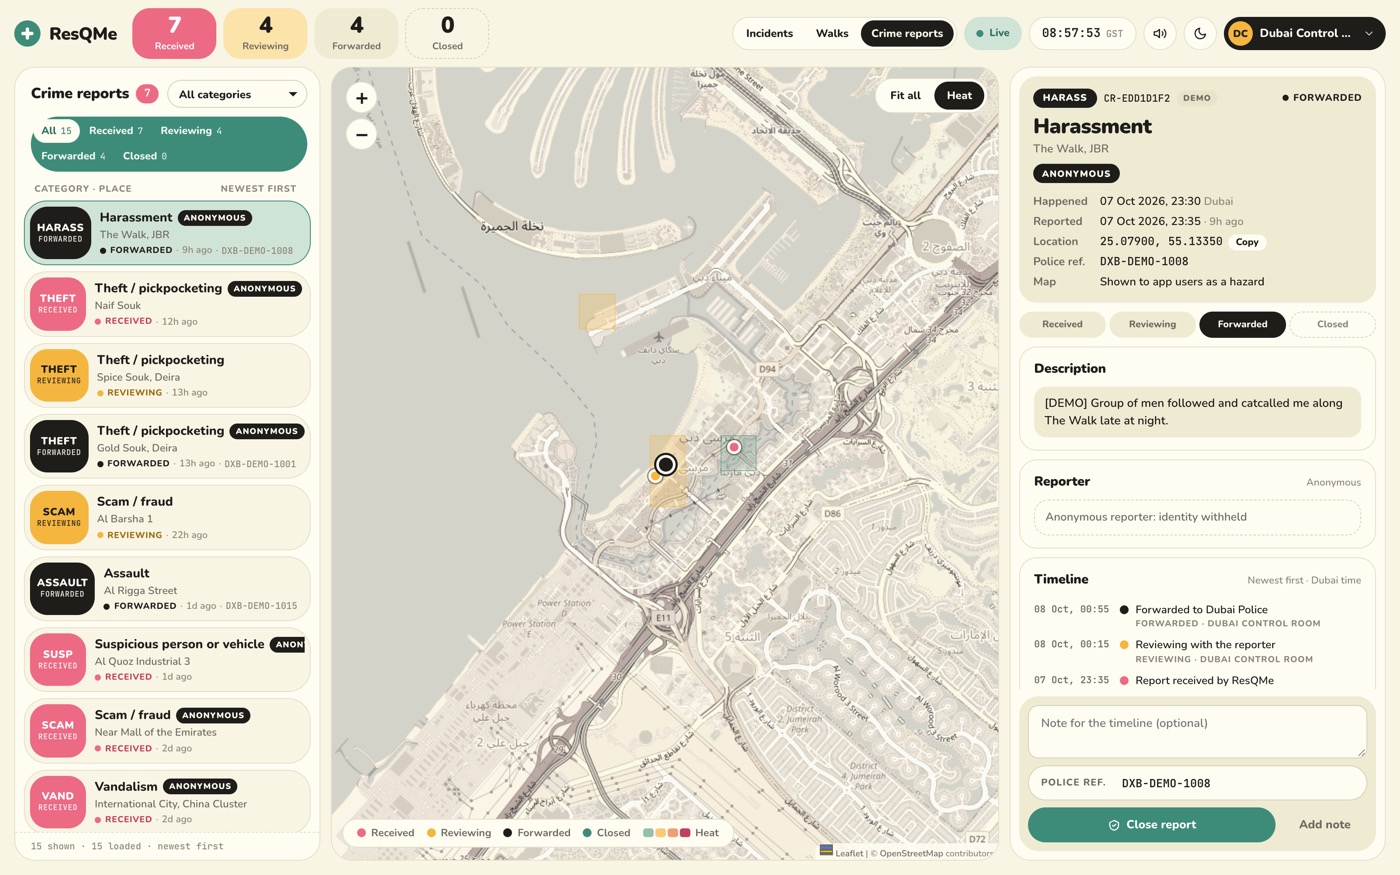Screen dimensions: 1400x875
Task: Click THEFT badge on Naif Souk report
Action: (58, 304)
